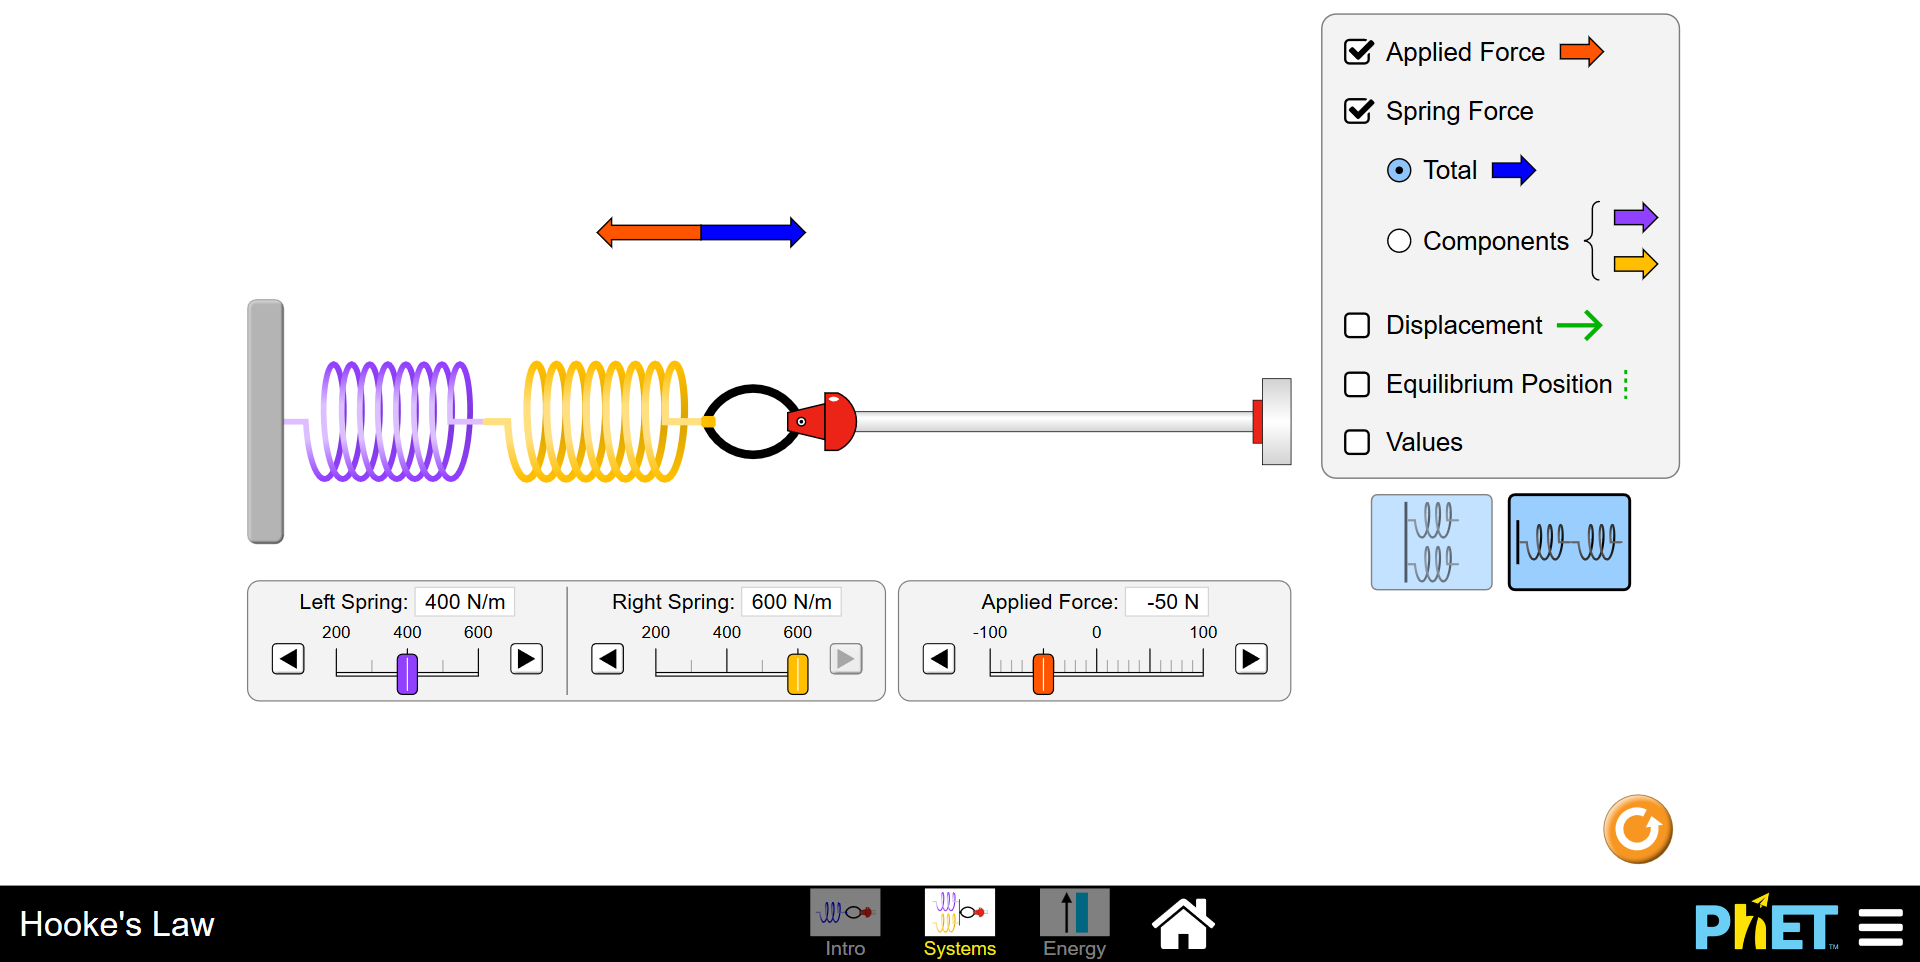Decrease the Applied Force value
This screenshot has height=962, width=1920.
(939, 659)
